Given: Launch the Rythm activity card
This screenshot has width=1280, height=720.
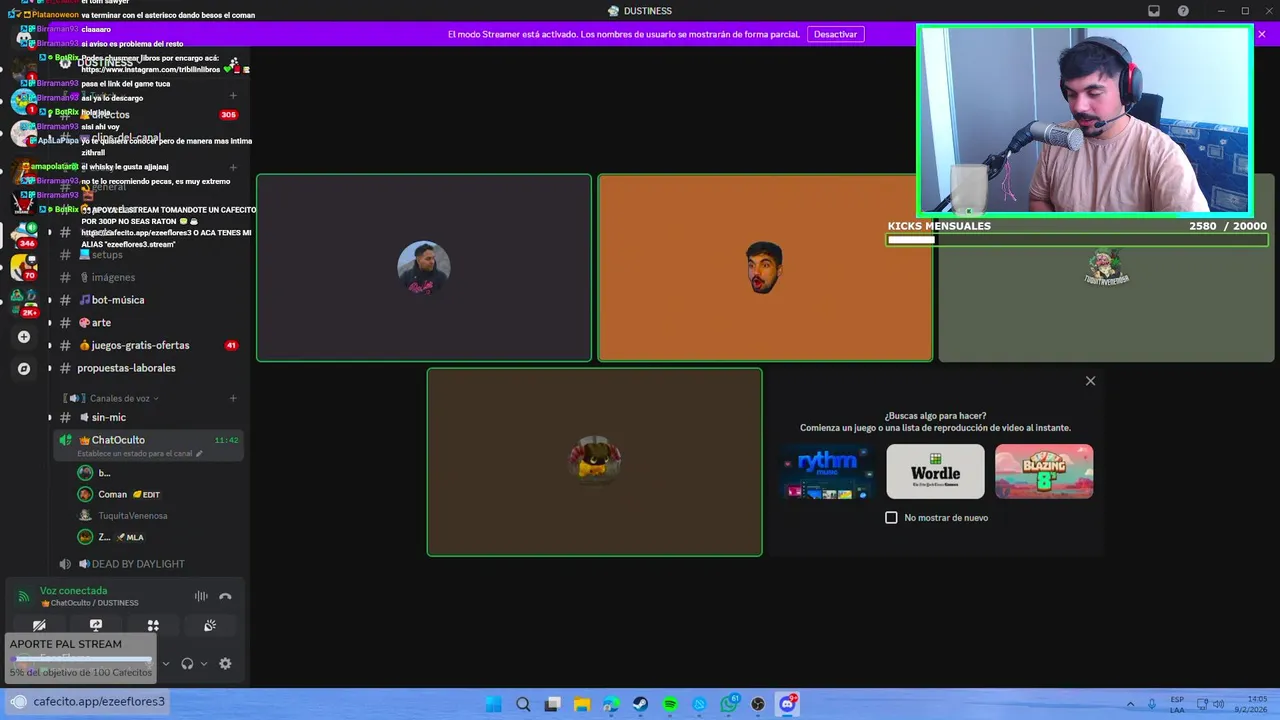Looking at the screenshot, I should click(827, 471).
